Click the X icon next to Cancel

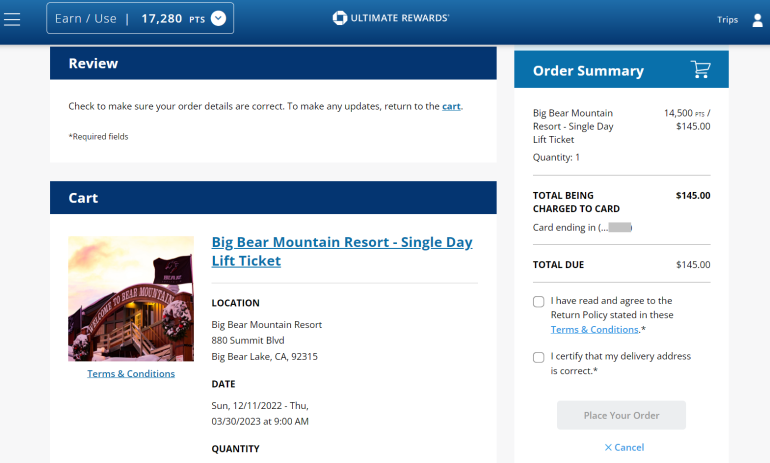click(608, 447)
